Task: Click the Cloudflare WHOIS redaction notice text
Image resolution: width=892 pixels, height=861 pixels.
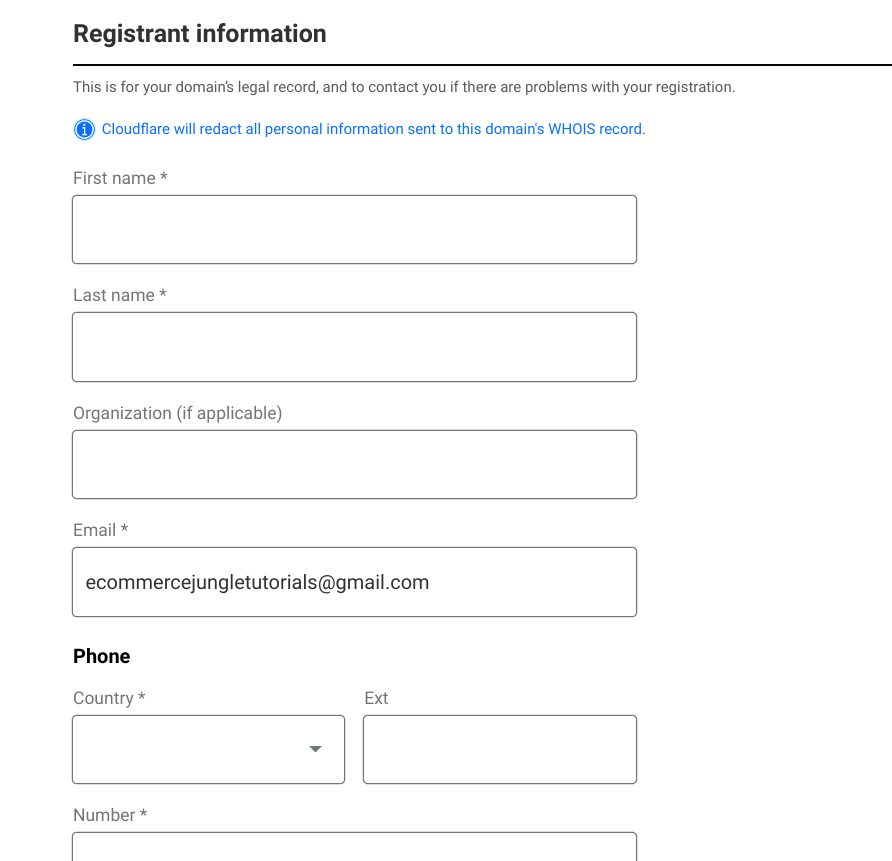Action: click(373, 130)
